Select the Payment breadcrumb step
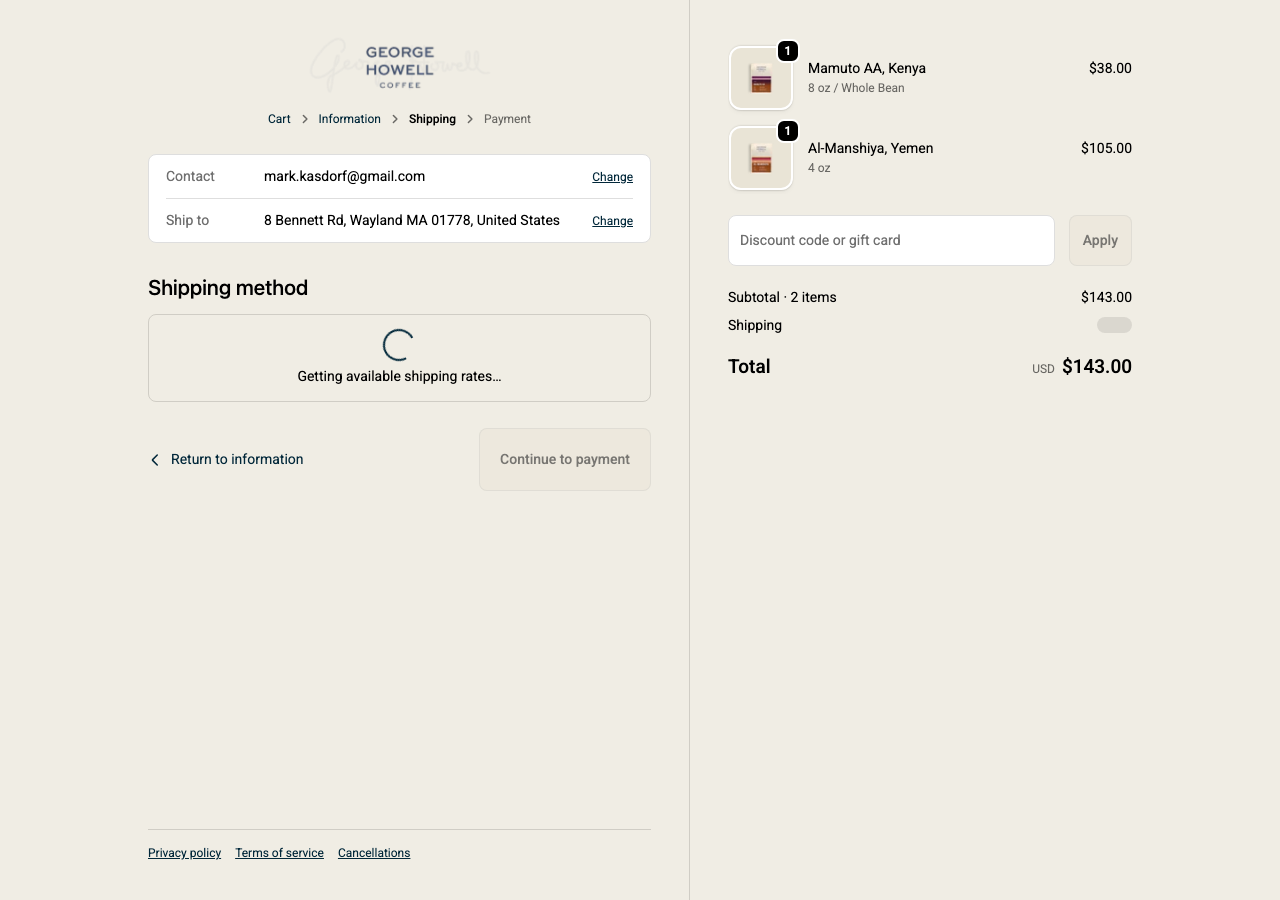This screenshot has width=1280, height=900. click(x=507, y=119)
